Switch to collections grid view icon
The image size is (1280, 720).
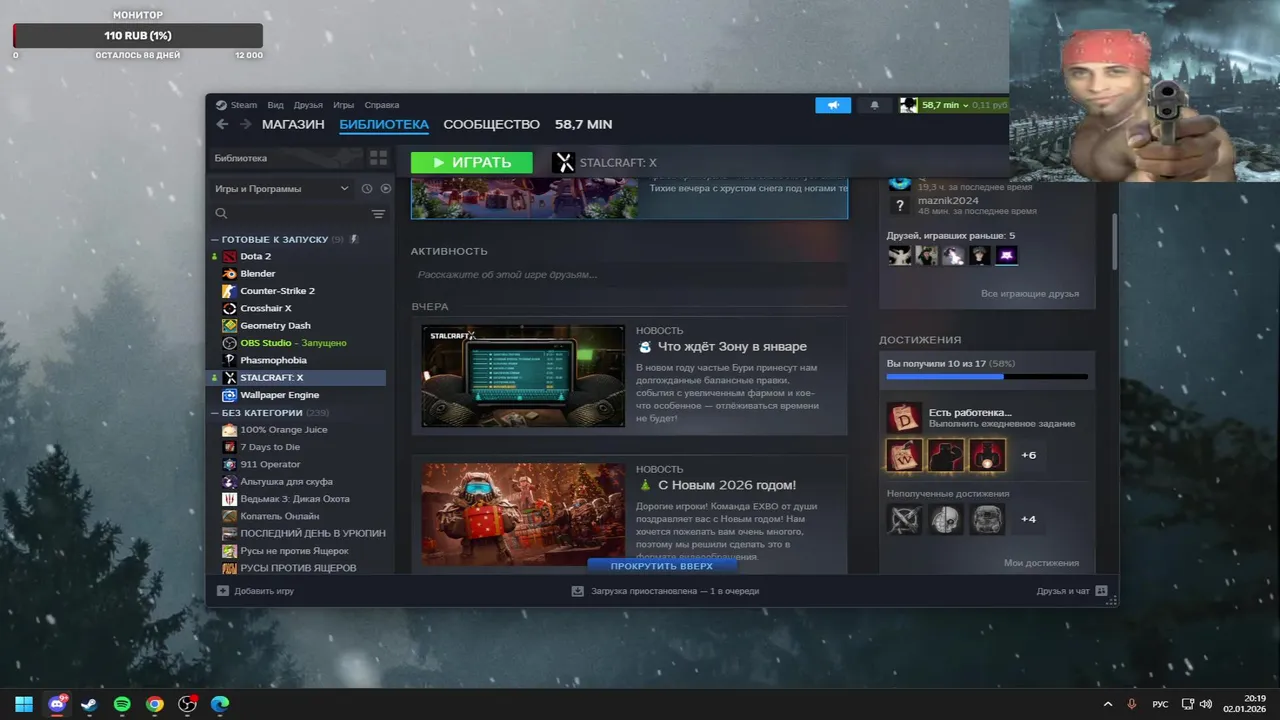point(378,158)
